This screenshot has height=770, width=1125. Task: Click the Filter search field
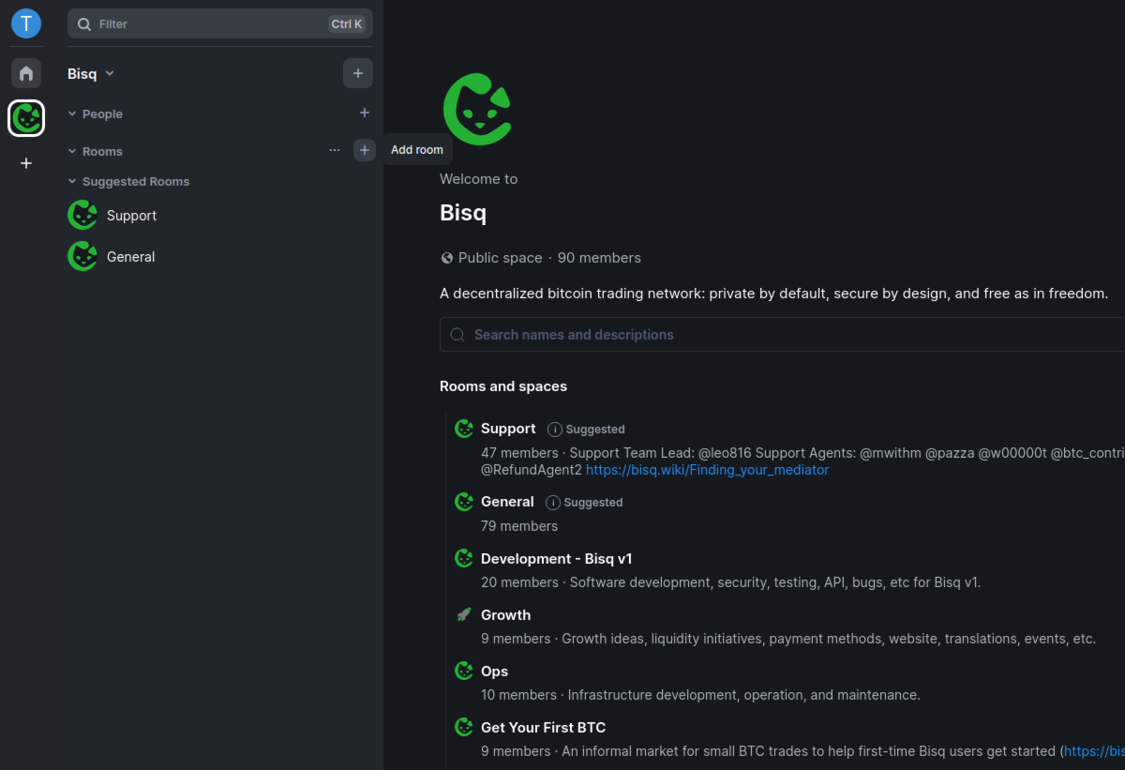coord(210,24)
